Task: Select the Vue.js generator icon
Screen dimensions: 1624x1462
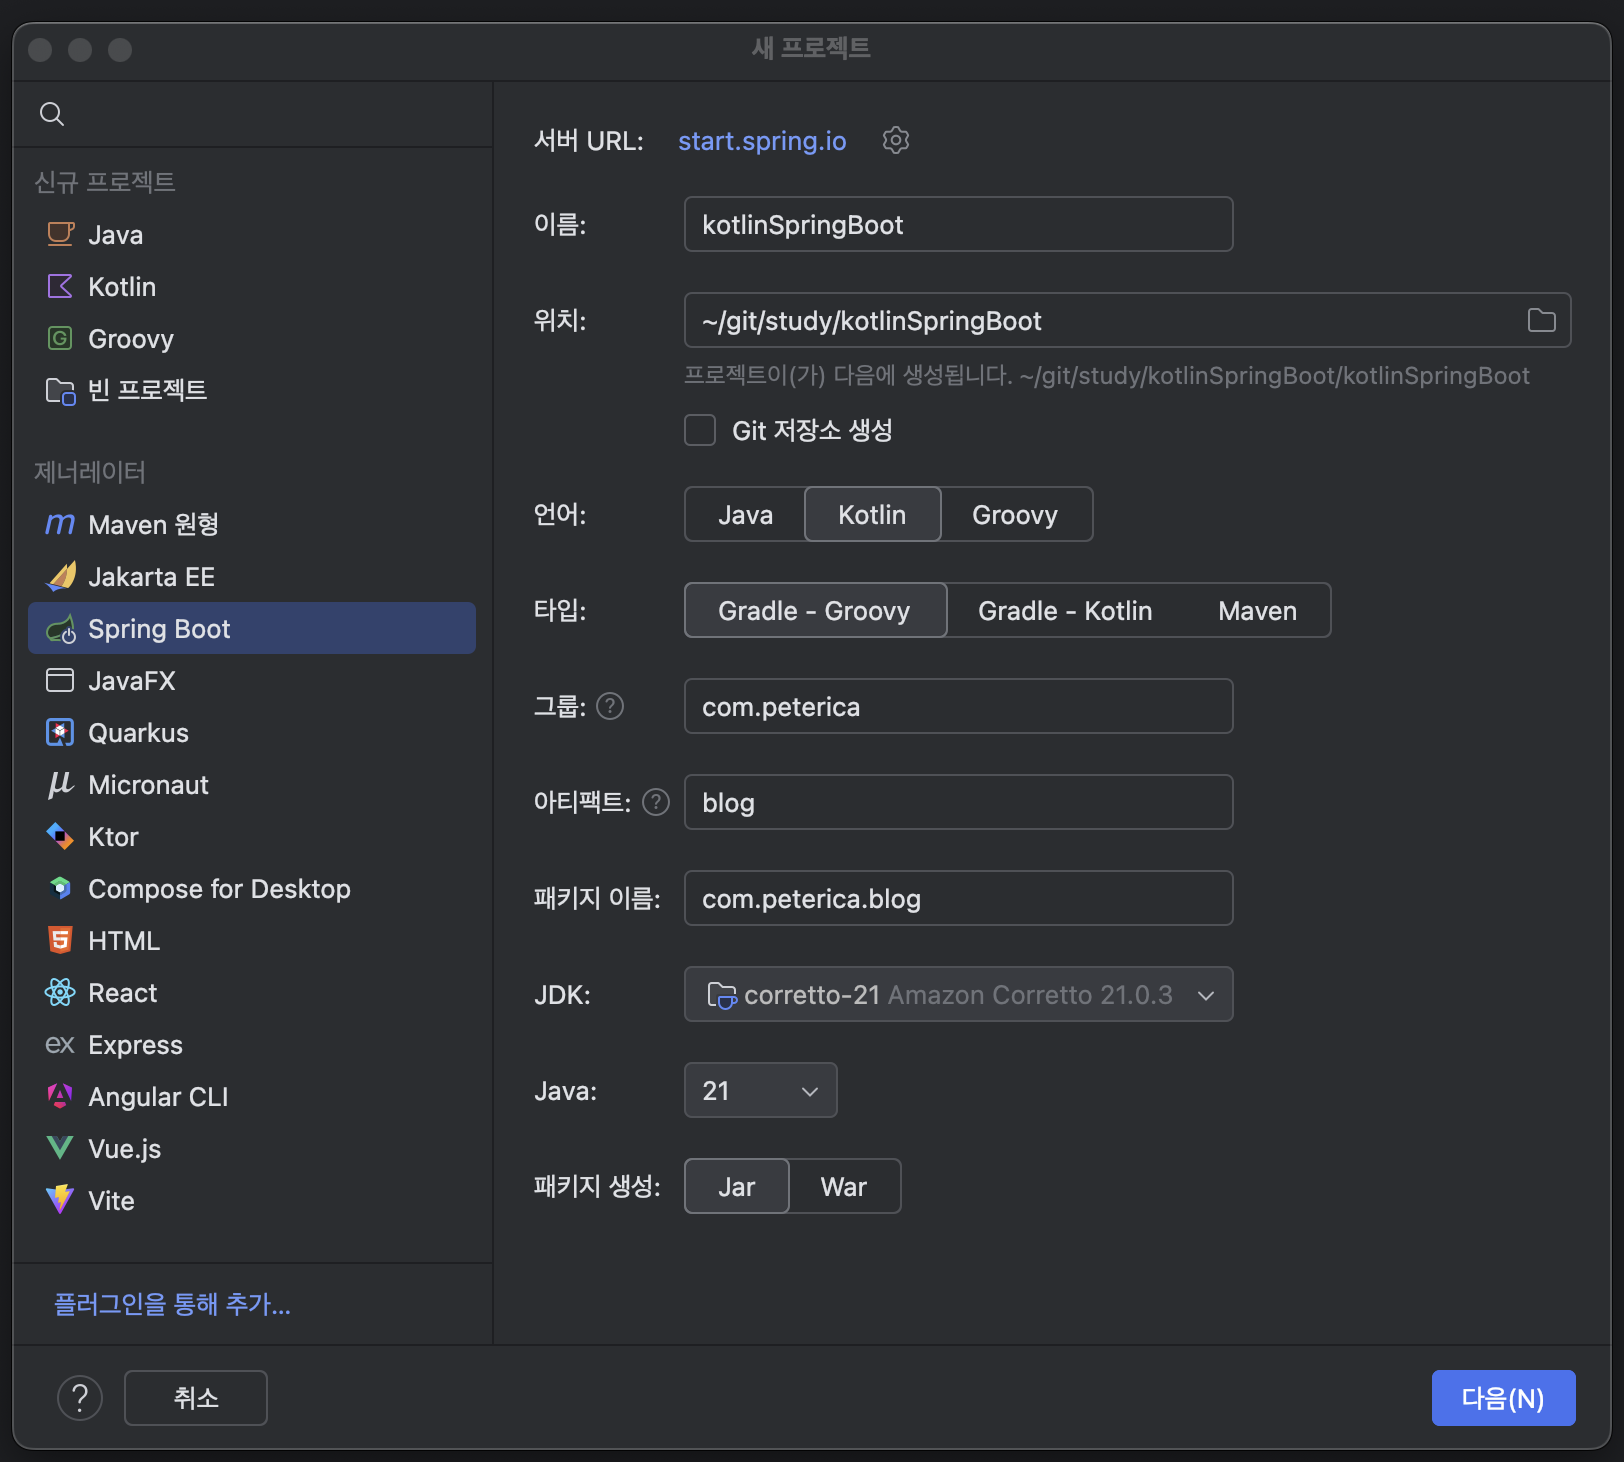Action: tap(60, 1148)
